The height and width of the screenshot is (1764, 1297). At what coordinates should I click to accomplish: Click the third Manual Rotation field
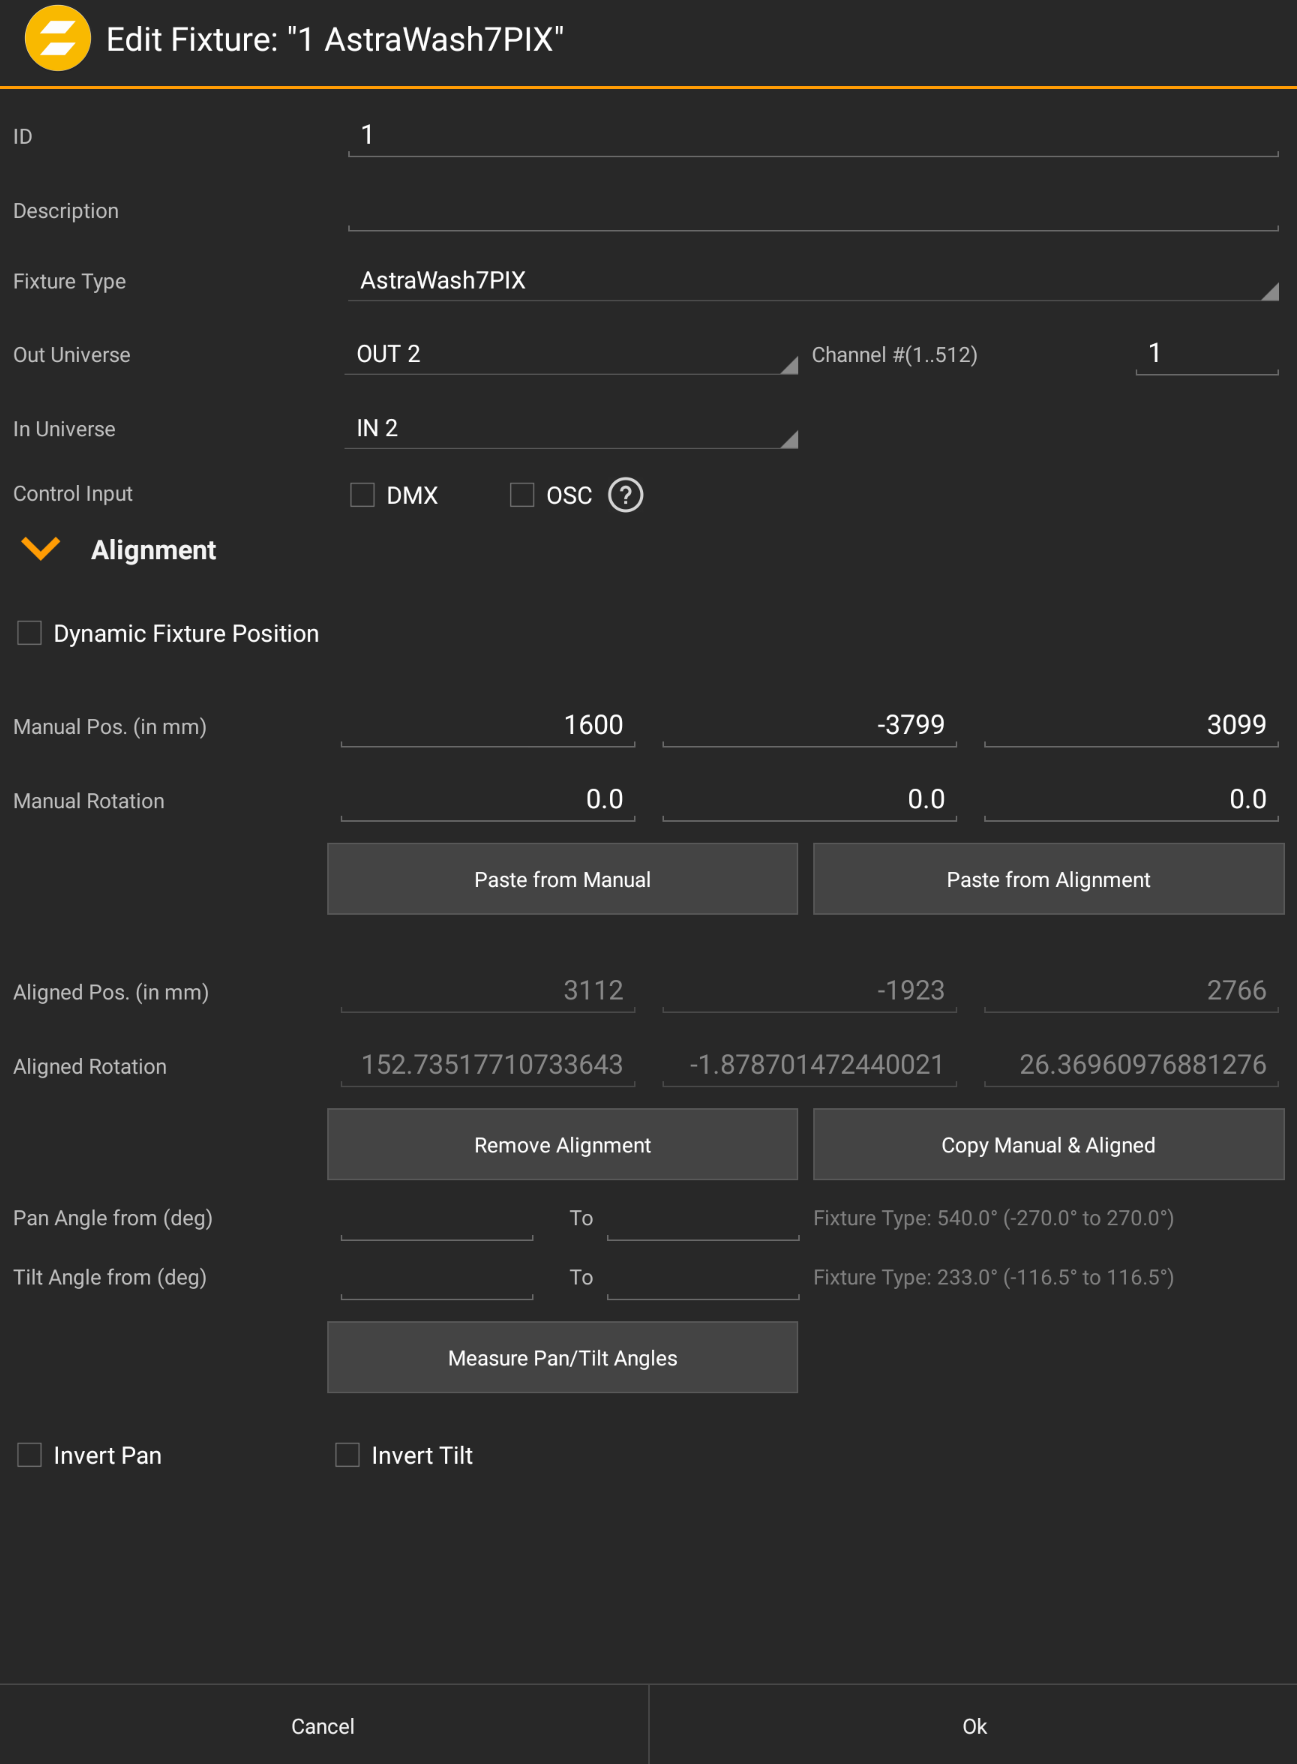click(x=1132, y=800)
